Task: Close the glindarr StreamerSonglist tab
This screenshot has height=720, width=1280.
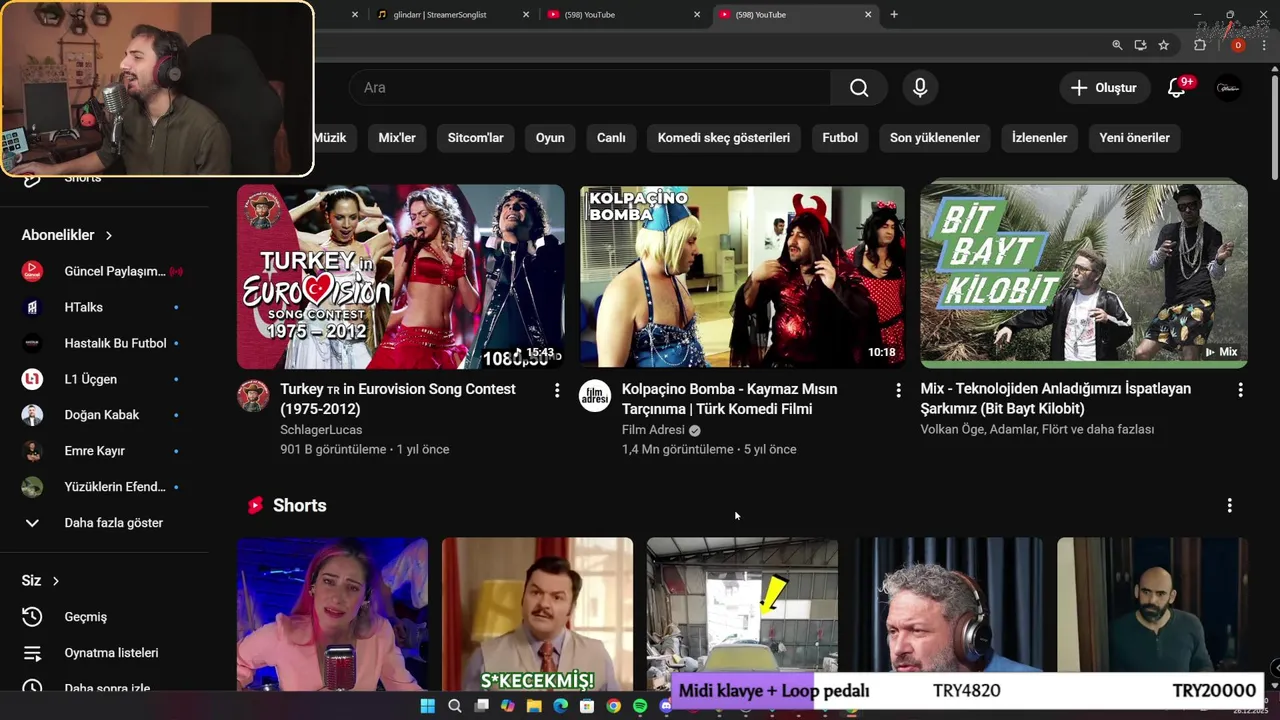Action: point(526,15)
